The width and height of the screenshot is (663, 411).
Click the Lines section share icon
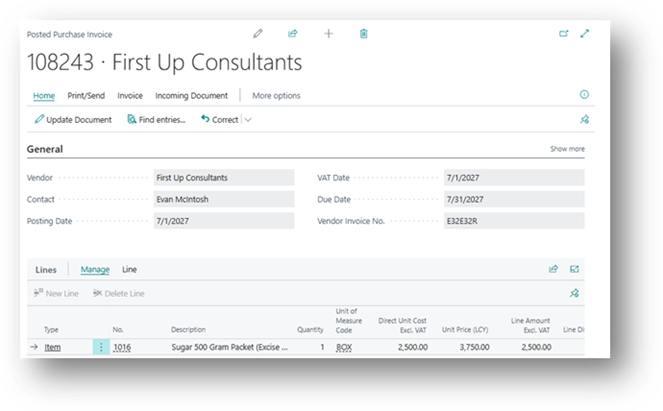553,269
